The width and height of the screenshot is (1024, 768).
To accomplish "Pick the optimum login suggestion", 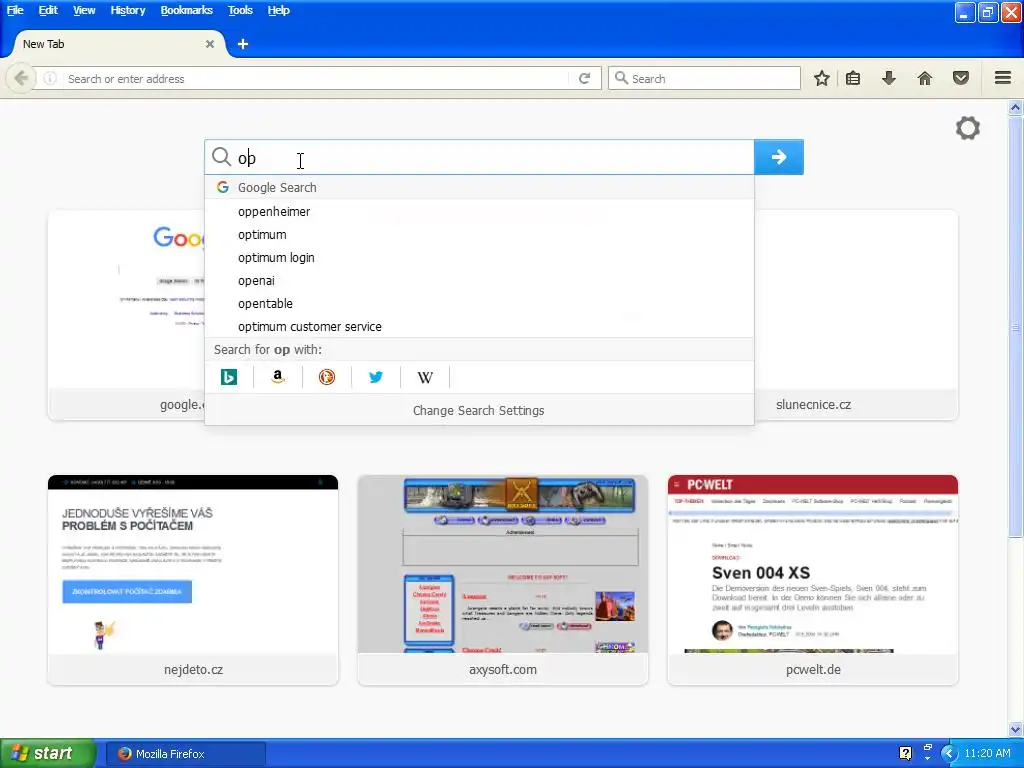I will 479,257.
